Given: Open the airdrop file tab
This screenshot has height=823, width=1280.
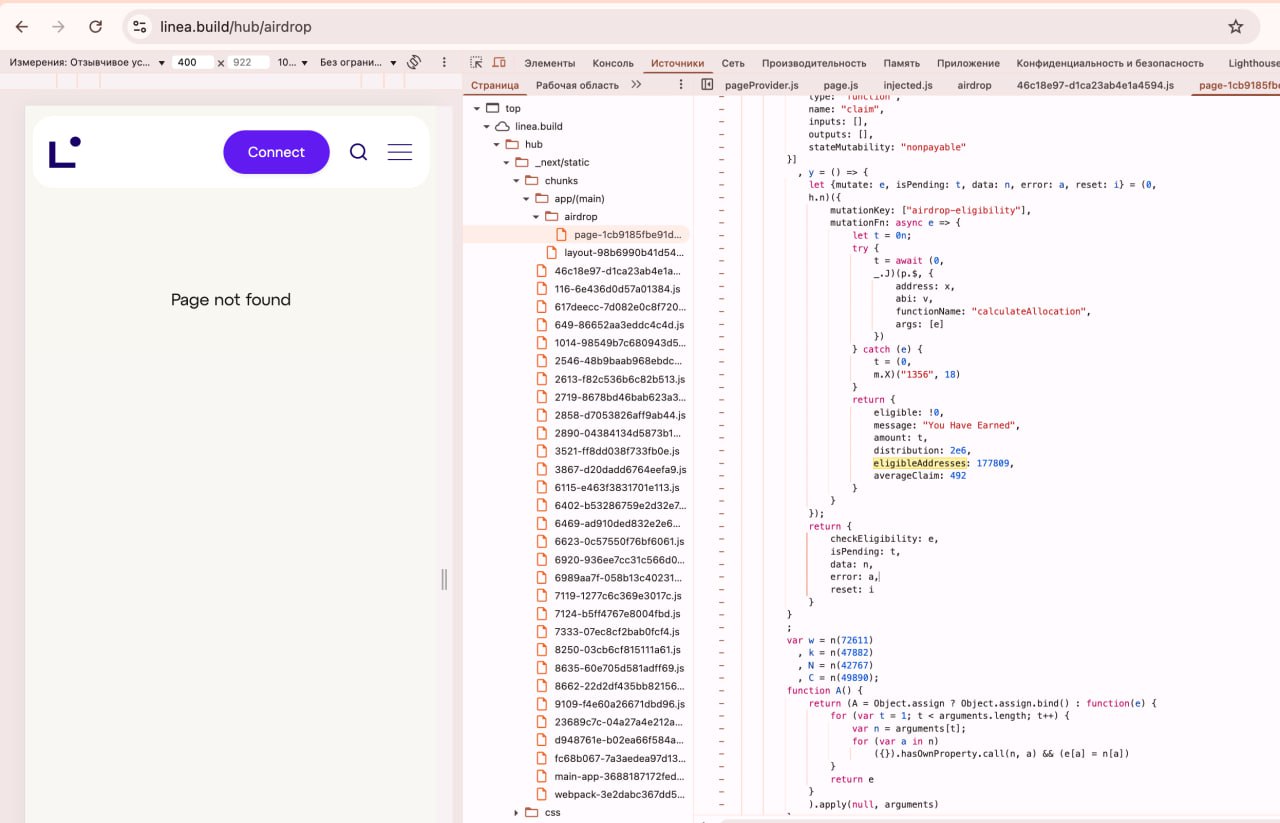Looking at the screenshot, I should point(975,85).
